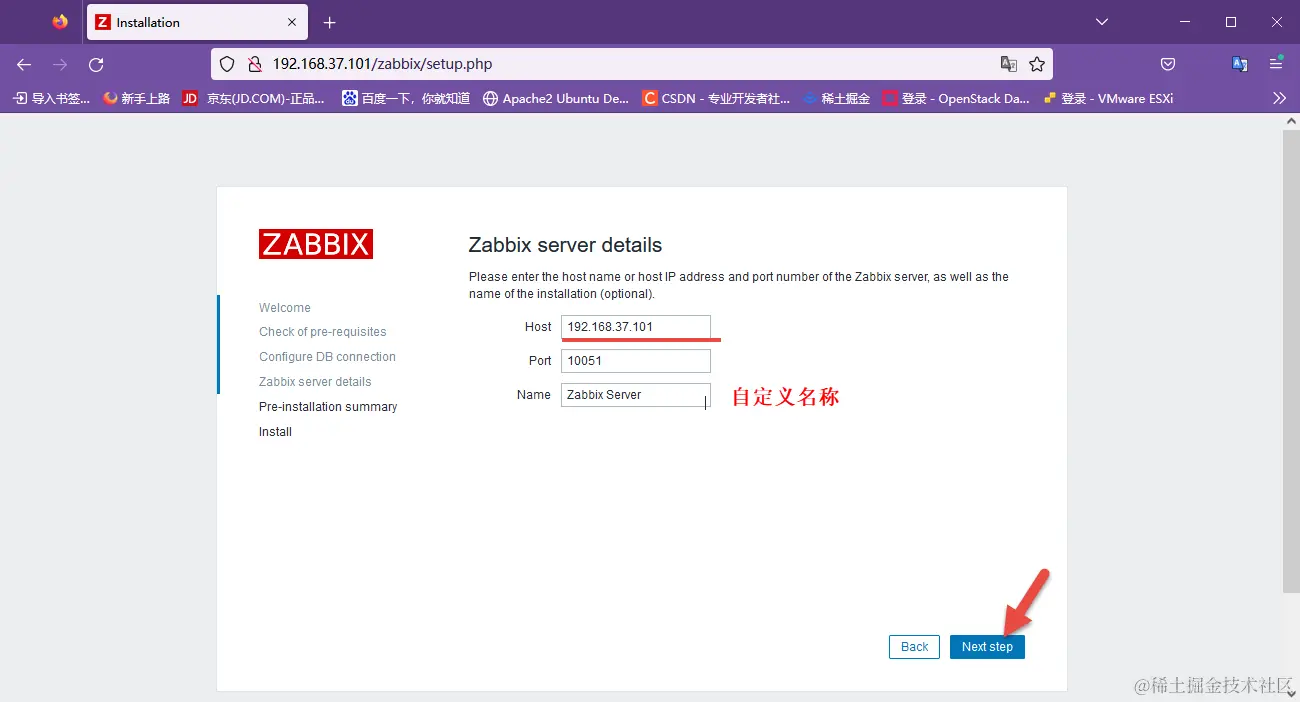Viewport: 1300px width, 702px height.
Task: Open the list all tabs dropdown
Action: (x=1101, y=22)
